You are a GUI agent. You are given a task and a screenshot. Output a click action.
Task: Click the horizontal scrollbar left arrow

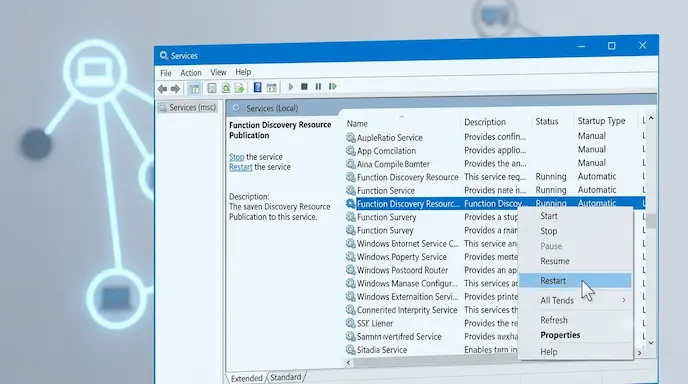(348, 362)
